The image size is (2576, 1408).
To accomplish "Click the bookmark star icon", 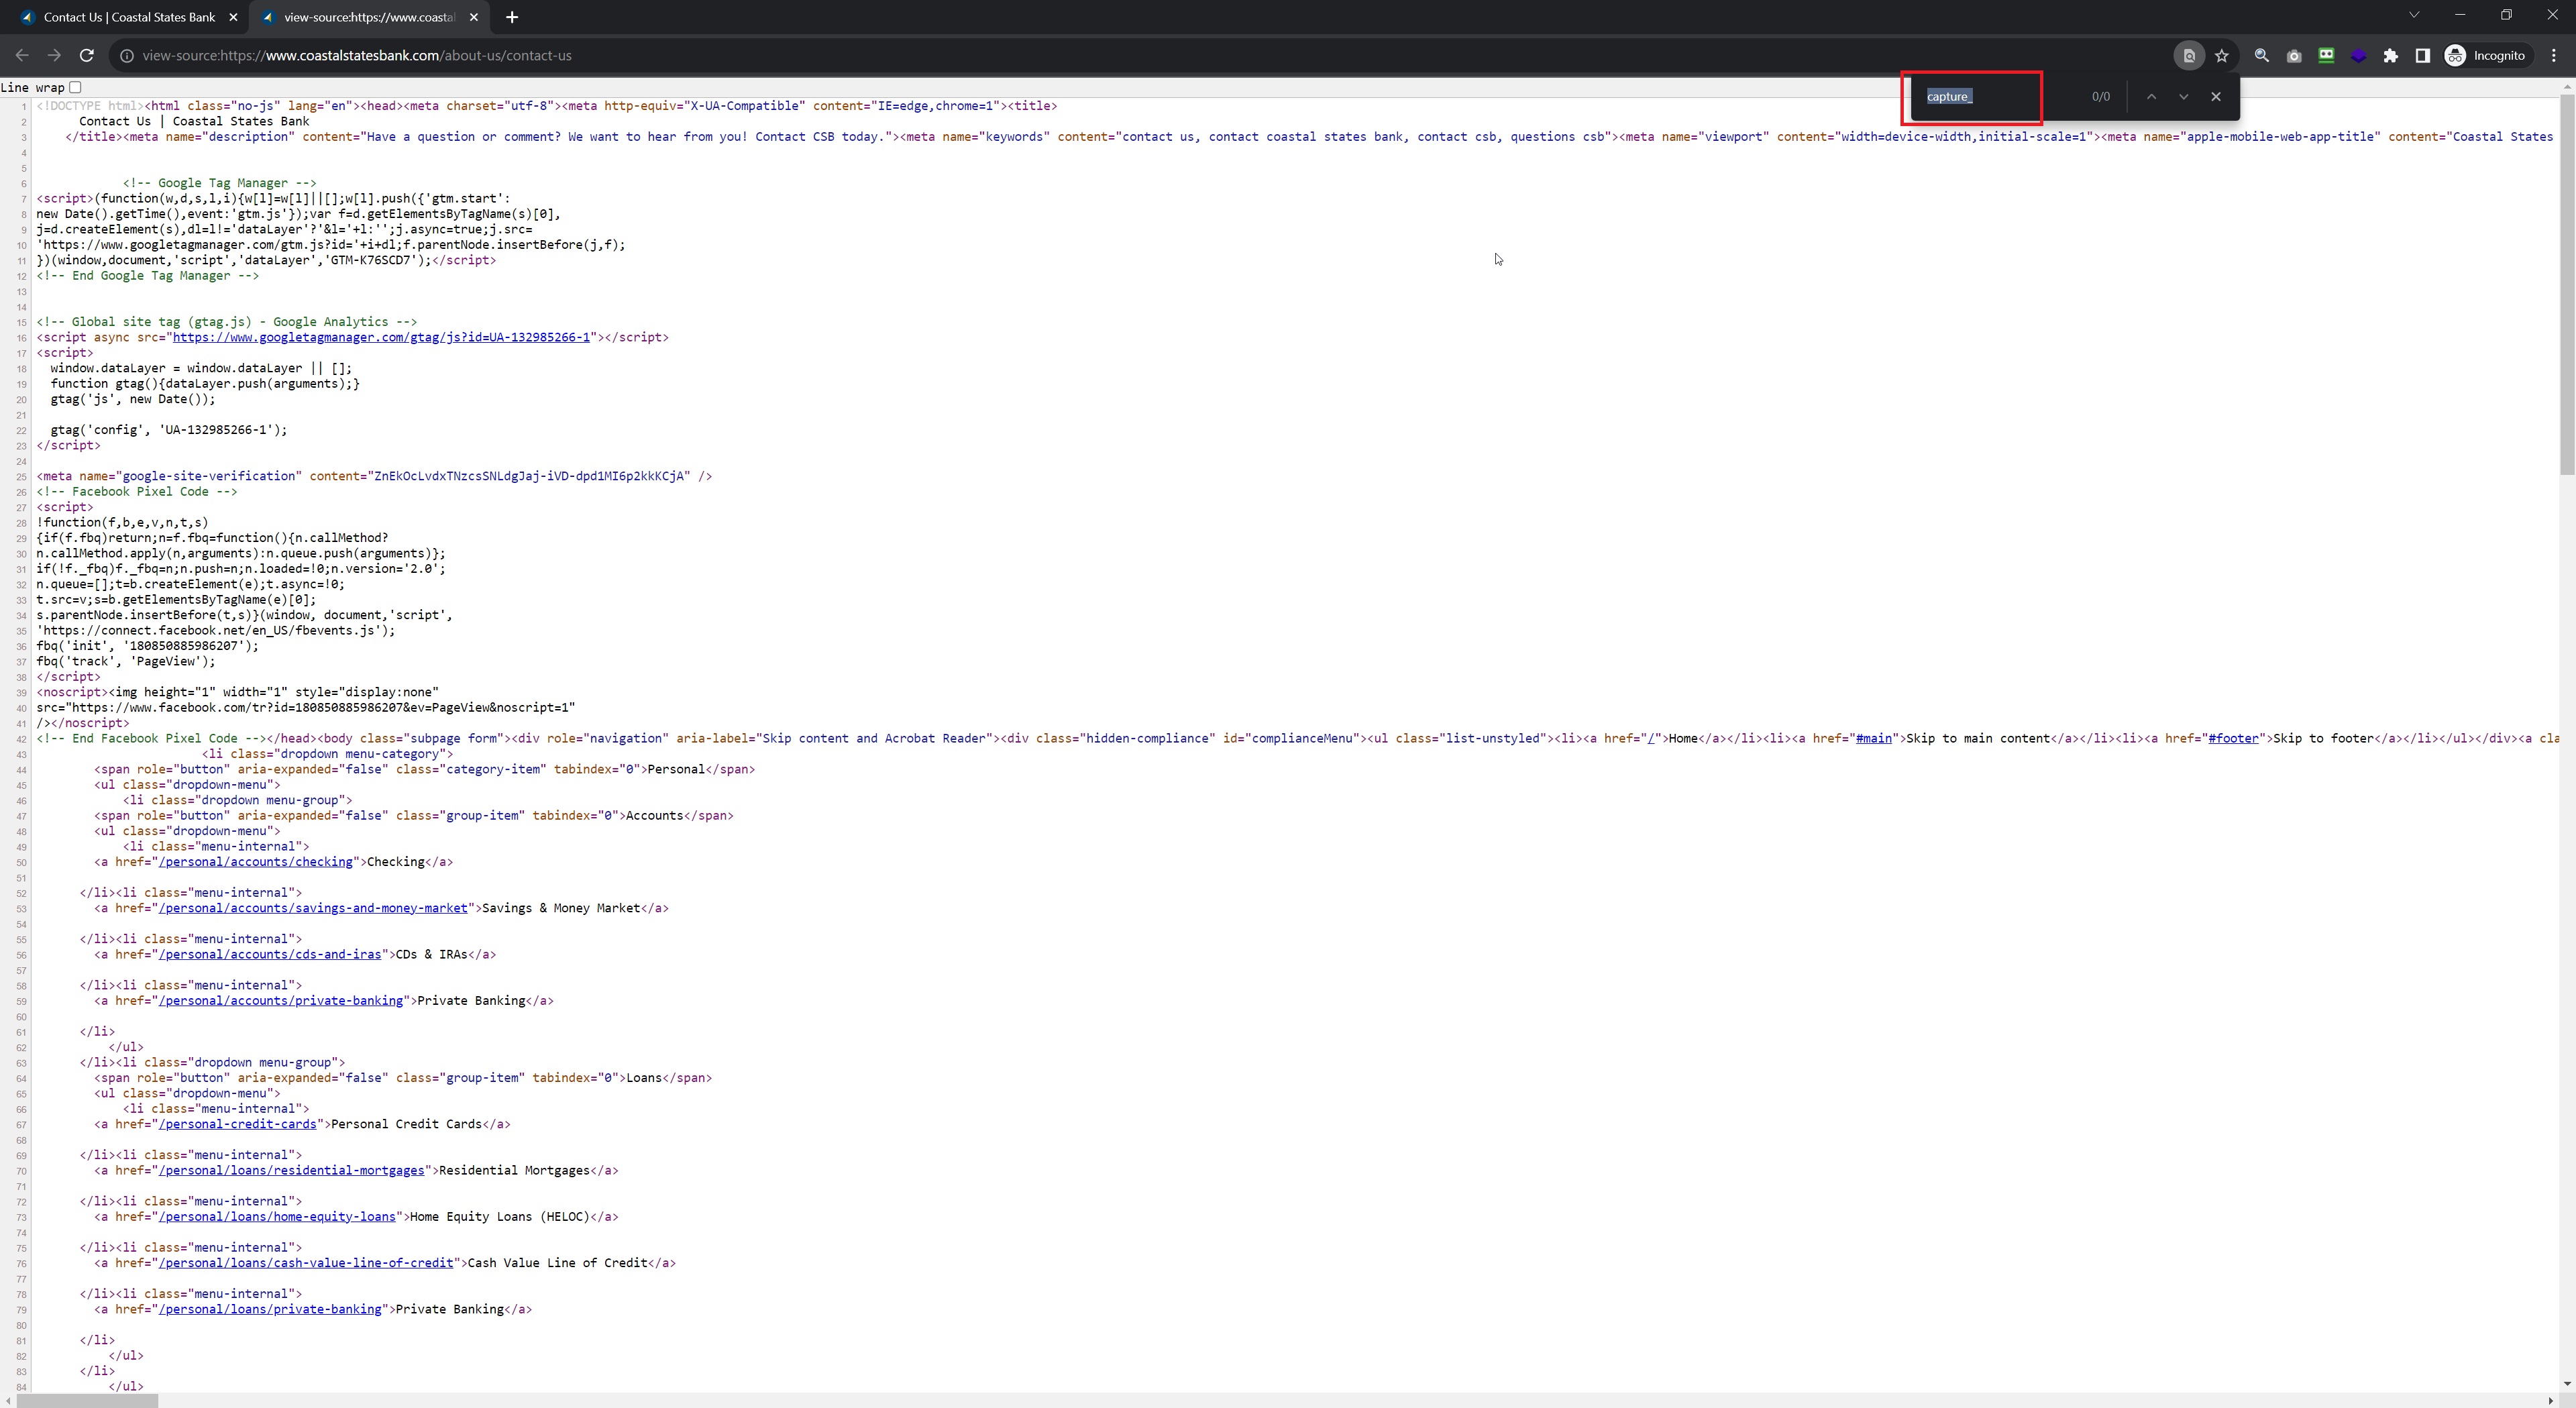I will pos(2221,56).
